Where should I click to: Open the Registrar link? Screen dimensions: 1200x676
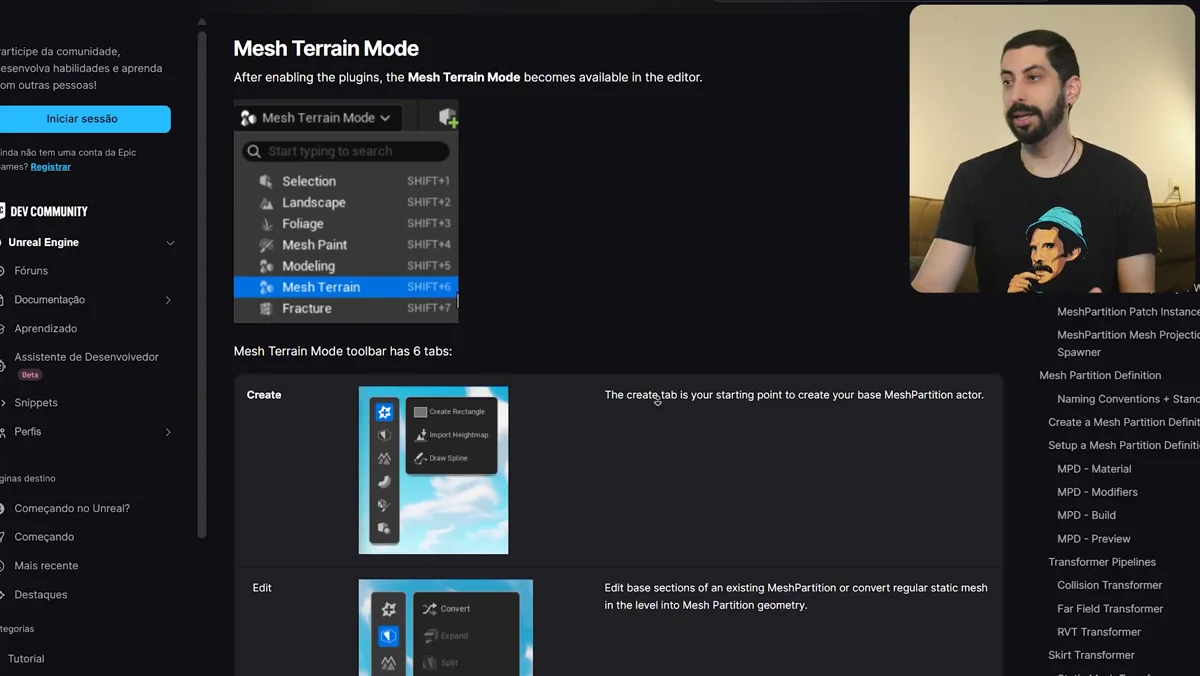[50, 167]
